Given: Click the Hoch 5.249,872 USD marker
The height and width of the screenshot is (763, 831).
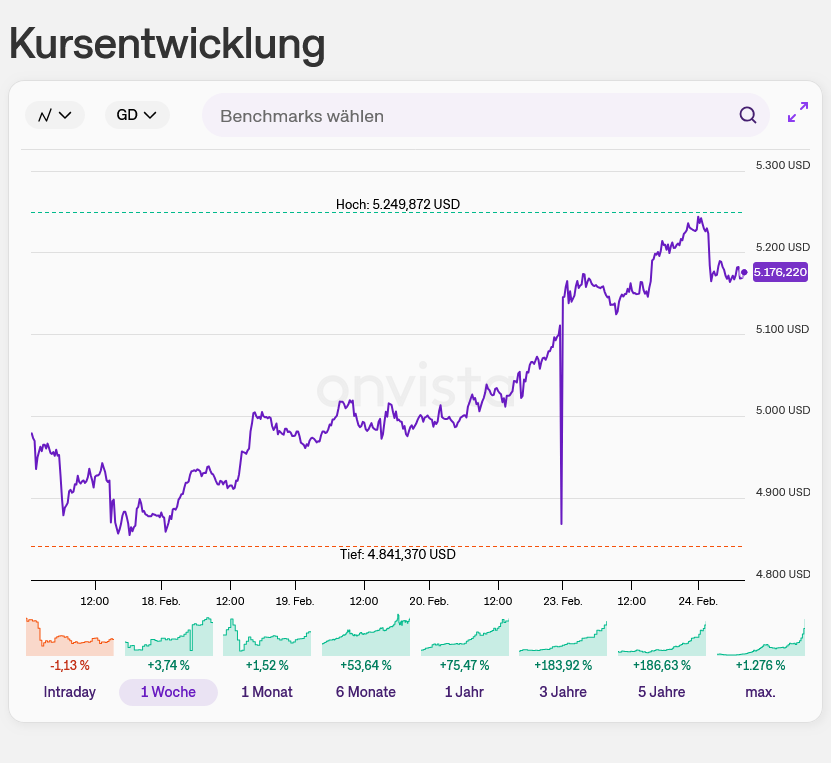Looking at the screenshot, I should point(398,204).
